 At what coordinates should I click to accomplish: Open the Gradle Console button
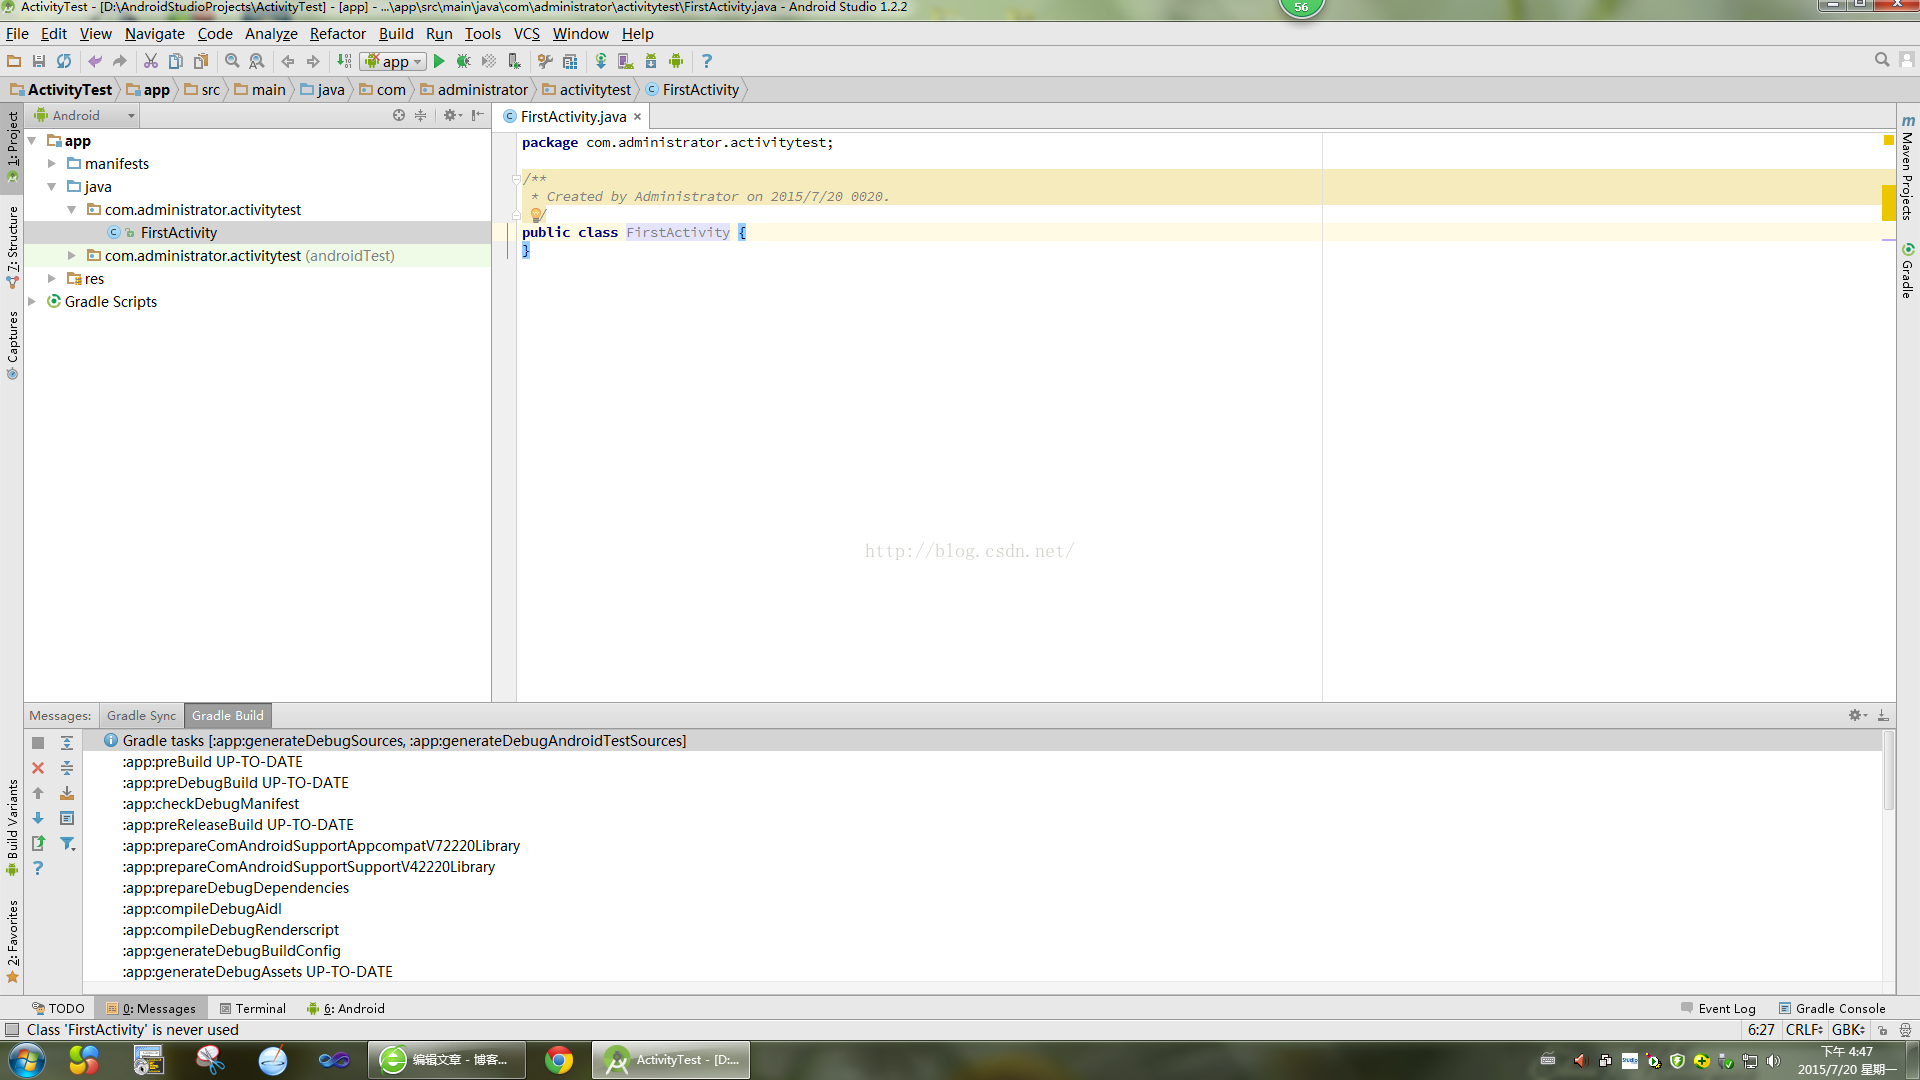pyautogui.click(x=1832, y=1008)
